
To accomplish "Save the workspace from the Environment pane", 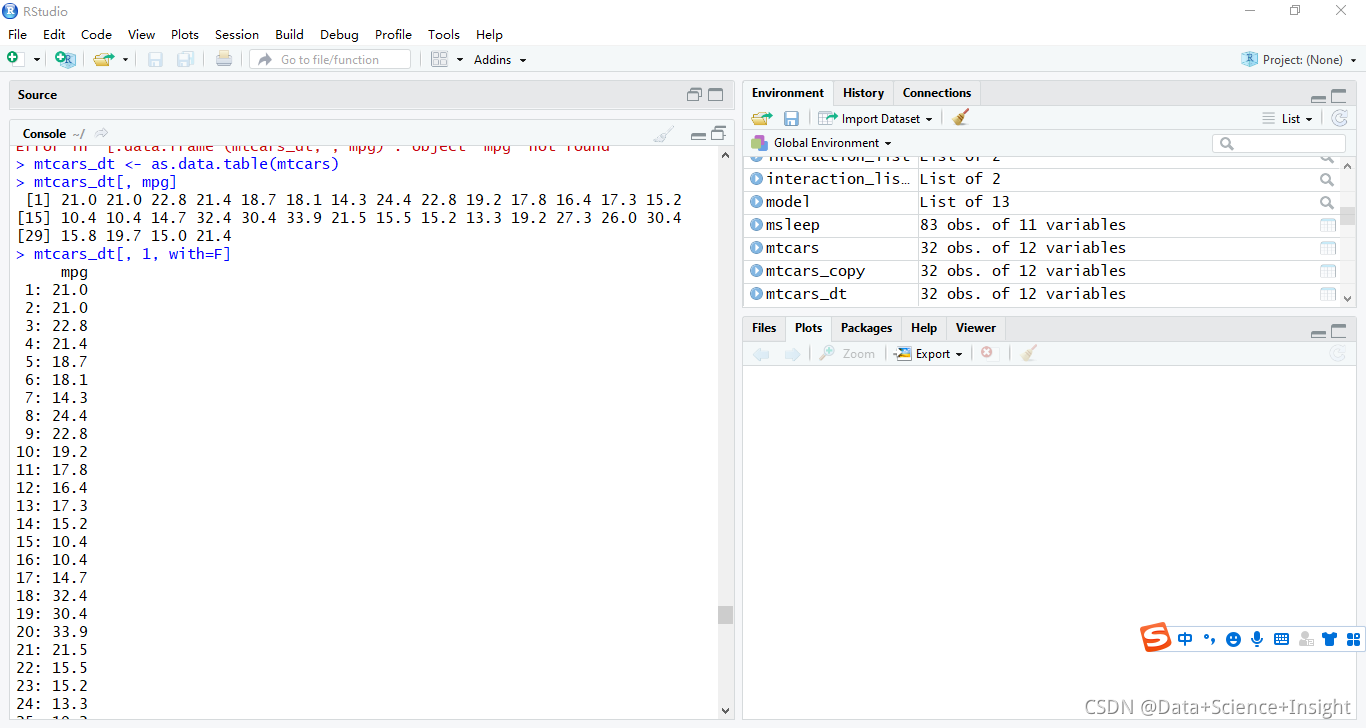I will point(791,117).
